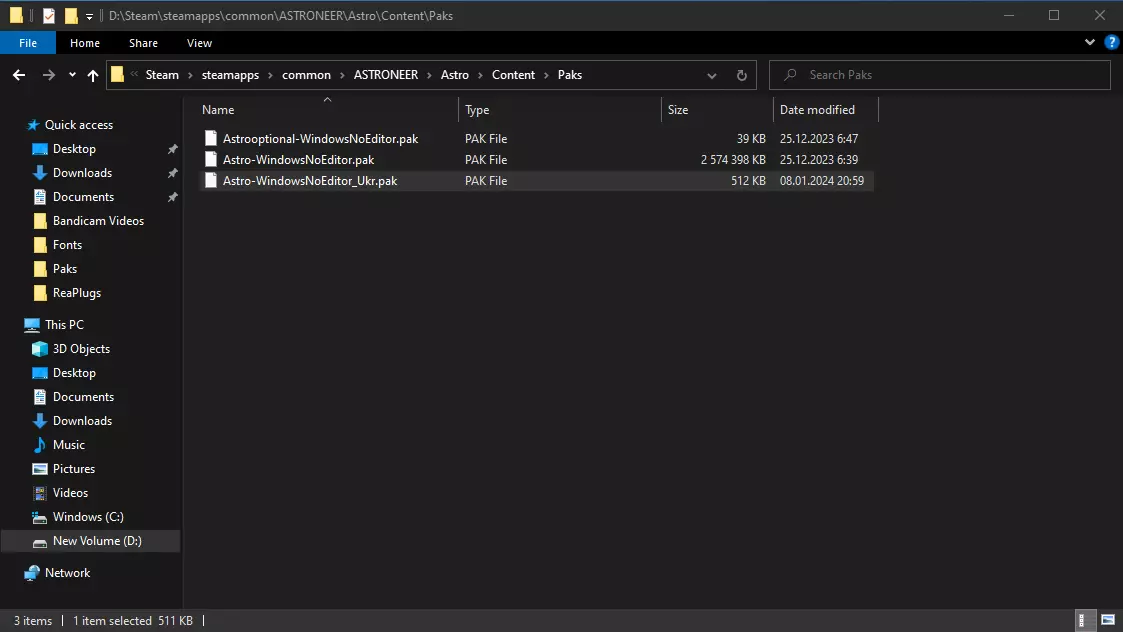Click pin icon next to Downloads
Screen dimensions: 1123x632
[x=173, y=173]
